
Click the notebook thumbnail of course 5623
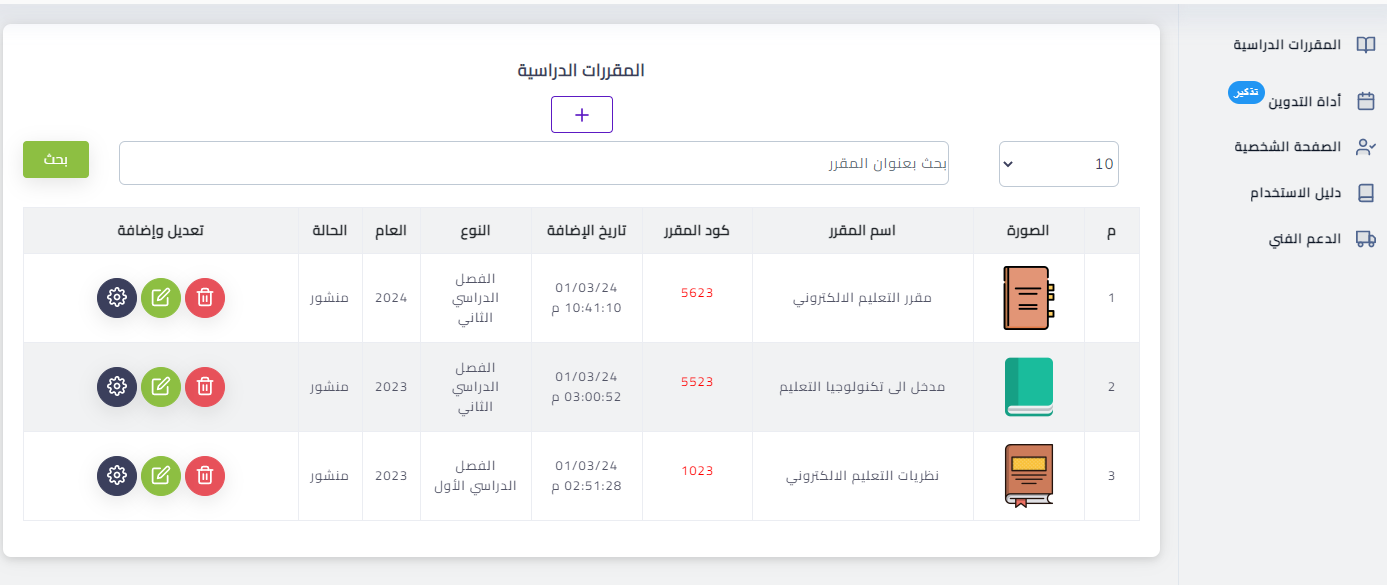pyautogui.click(x=1026, y=298)
